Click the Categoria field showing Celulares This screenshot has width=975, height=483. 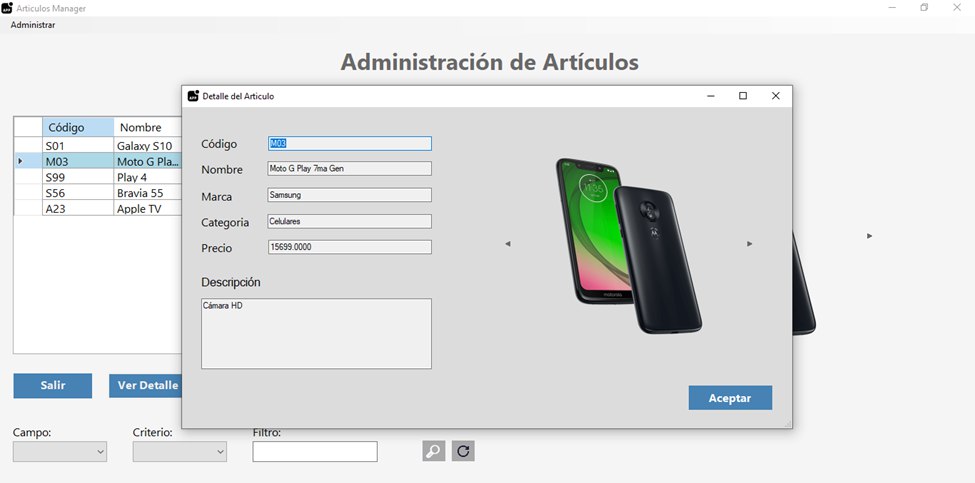point(349,221)
